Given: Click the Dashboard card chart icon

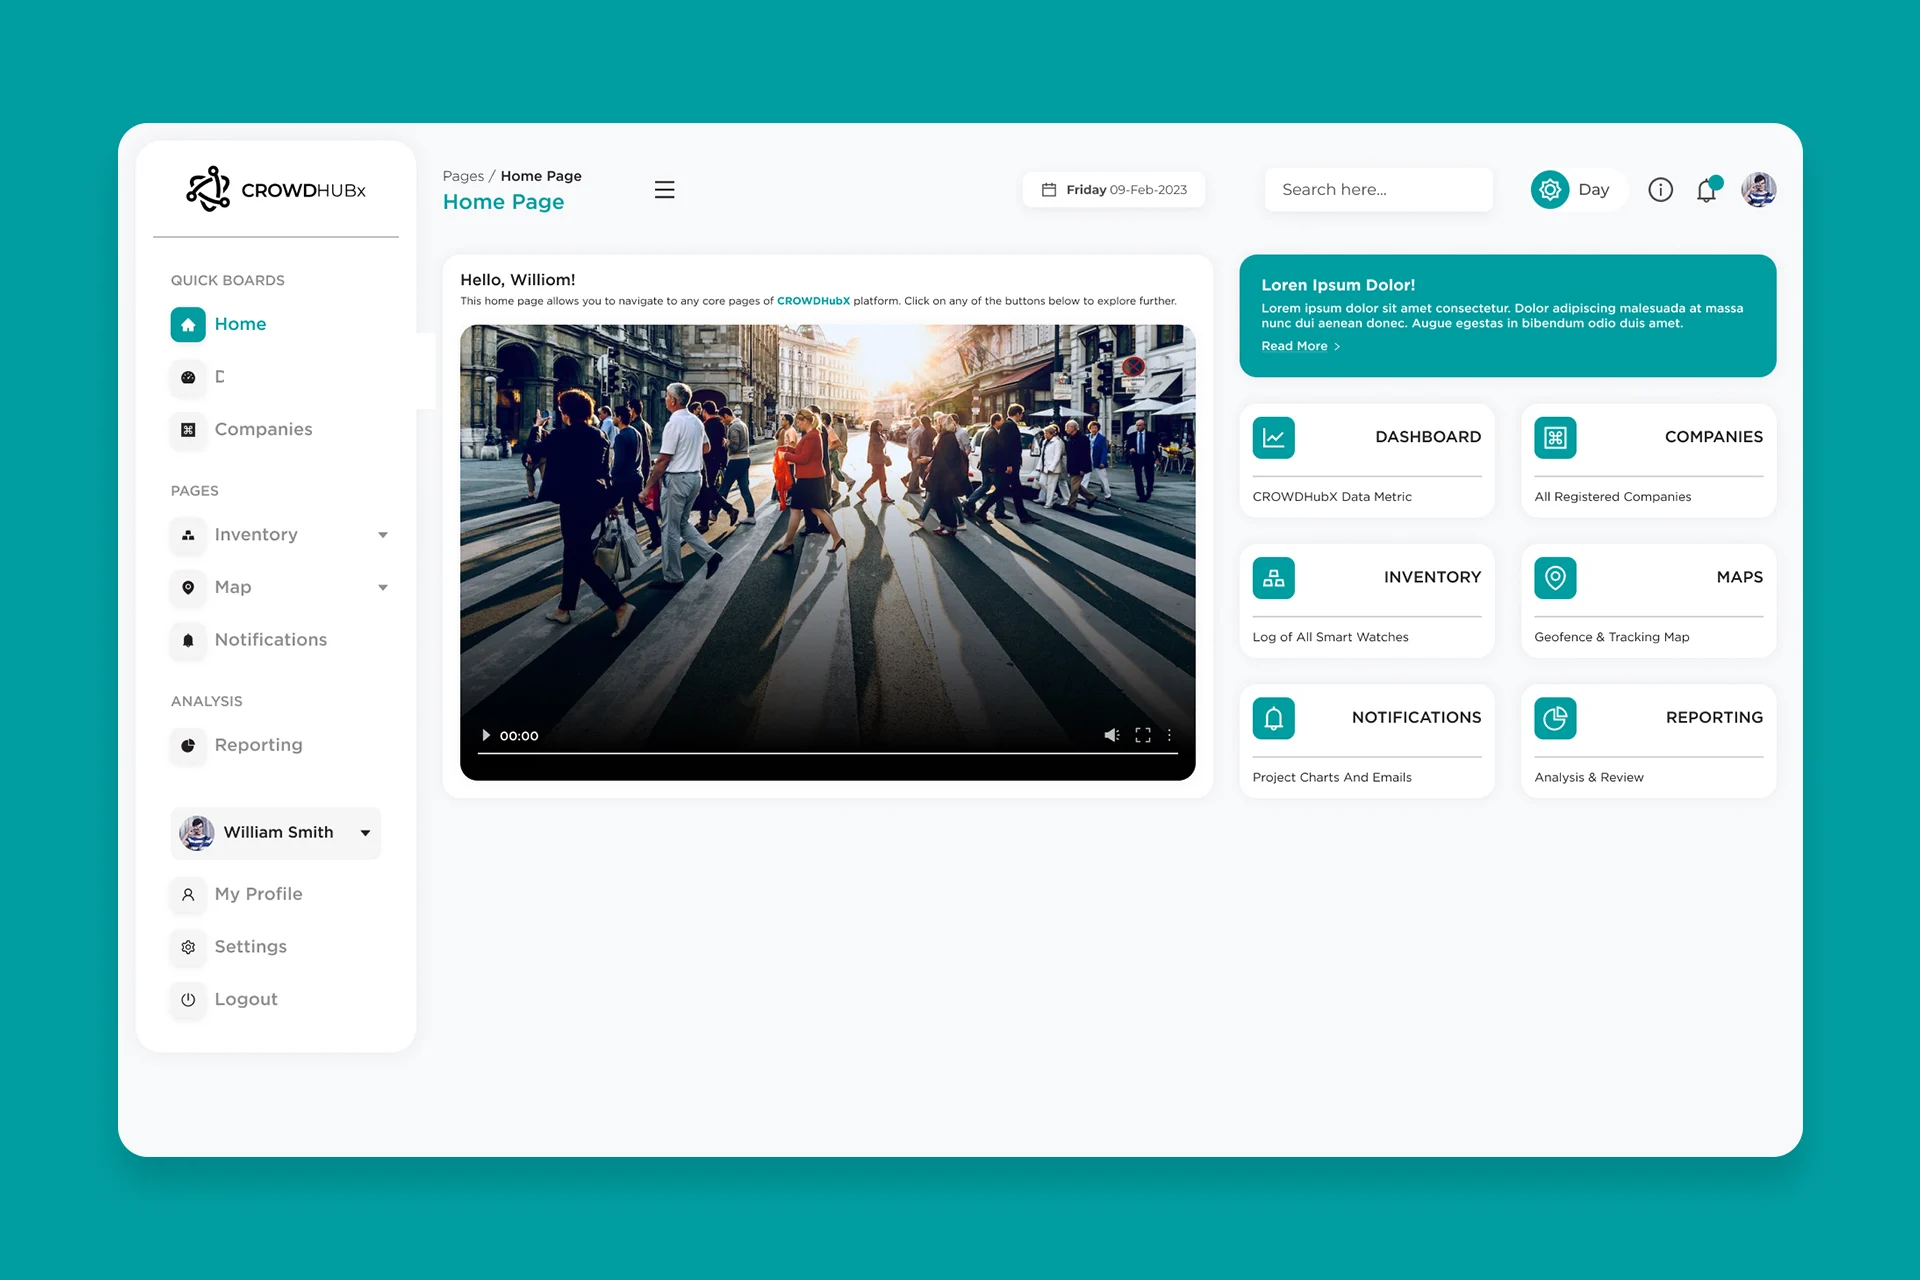Looking at the screenshot, I should point(1273,438).
